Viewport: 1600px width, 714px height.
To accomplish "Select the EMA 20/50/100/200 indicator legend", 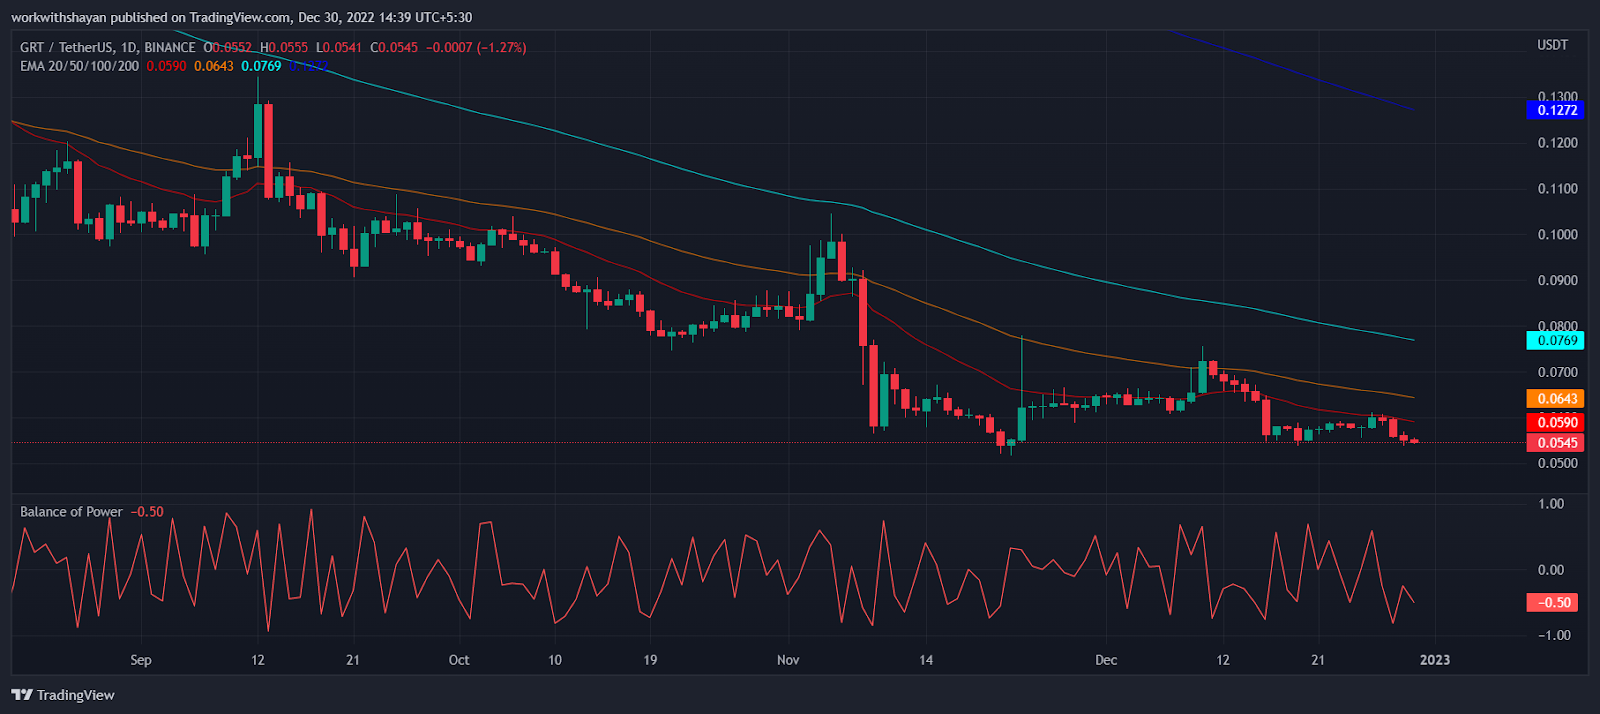I will 80,66.
